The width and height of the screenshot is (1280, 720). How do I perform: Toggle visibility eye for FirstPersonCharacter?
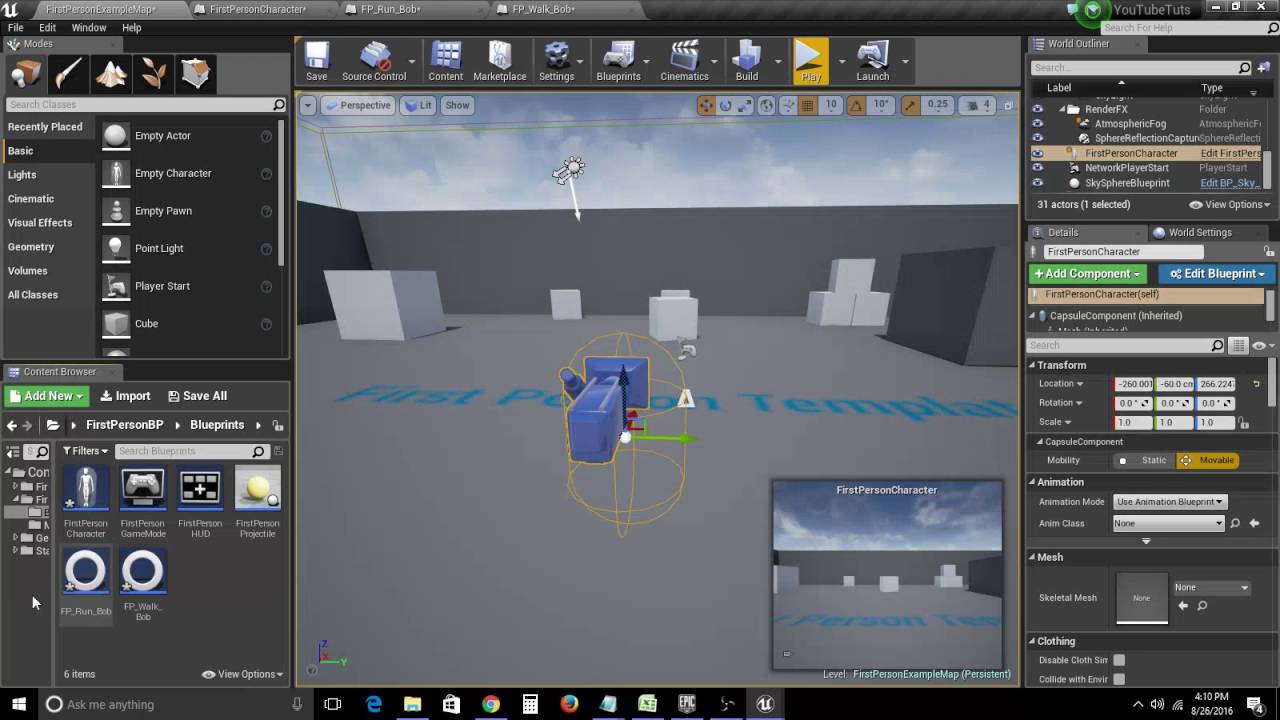(x=1038, y=153)
